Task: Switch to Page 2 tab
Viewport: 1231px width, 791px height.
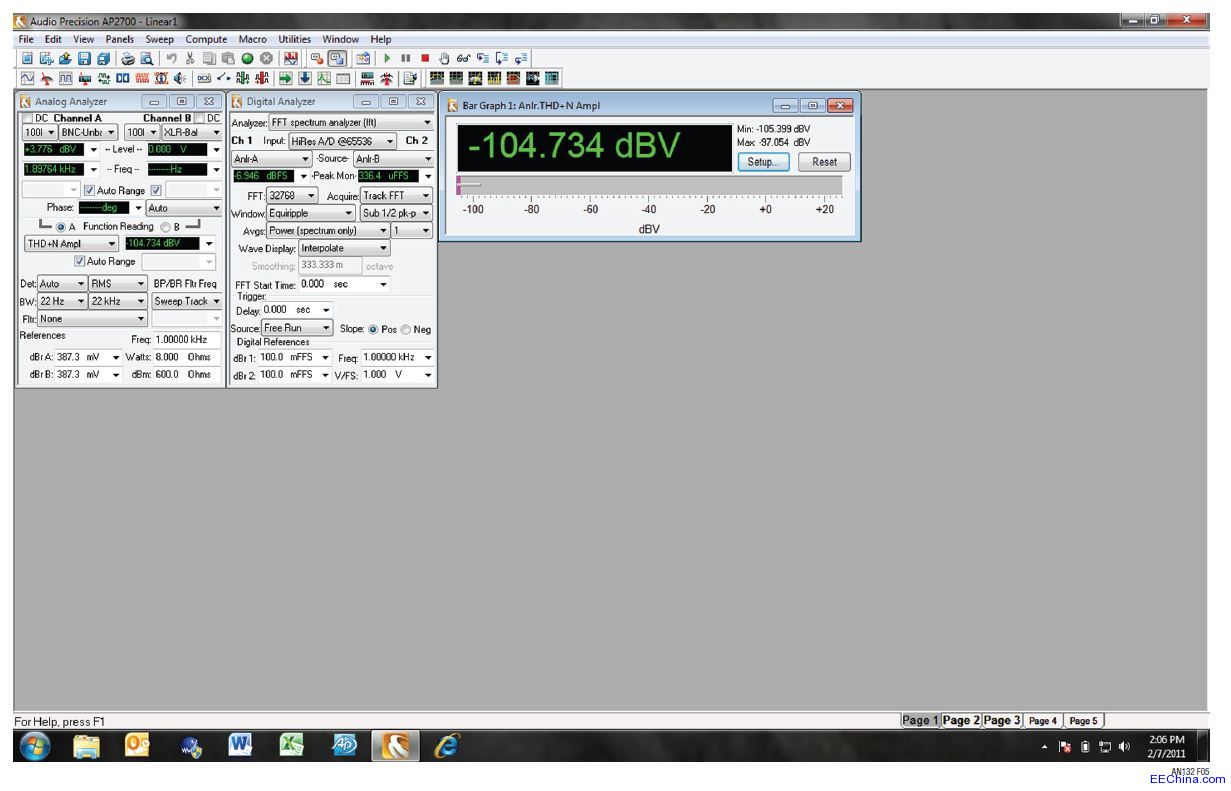Action: click(x=961, y=720)
